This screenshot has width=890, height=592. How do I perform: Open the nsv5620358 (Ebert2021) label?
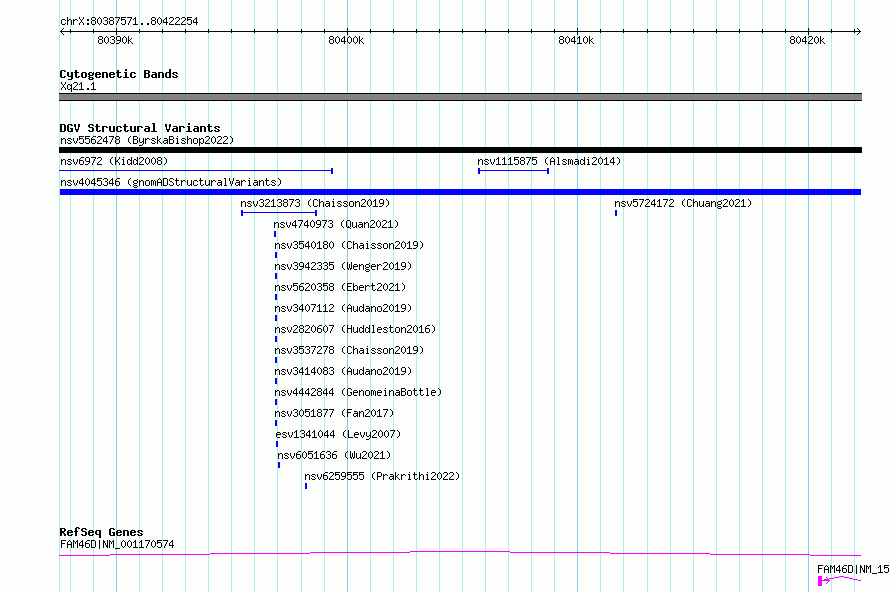pyautogui.click(x=339, y=287)
